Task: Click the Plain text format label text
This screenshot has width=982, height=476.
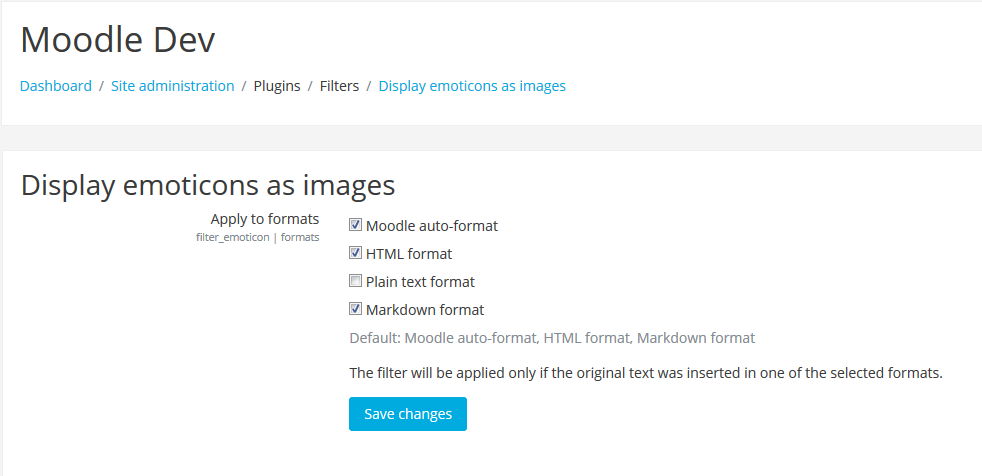Action: [420, 282]
